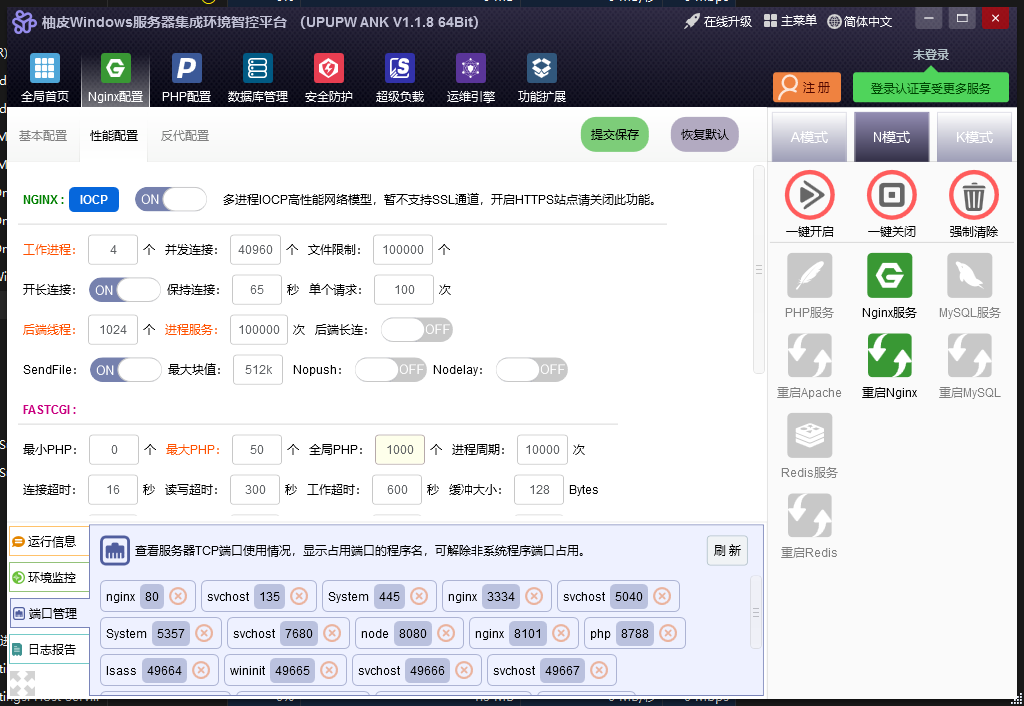Toggle the Nopush switch
1024x706 pixels.
tap(391, 370)
